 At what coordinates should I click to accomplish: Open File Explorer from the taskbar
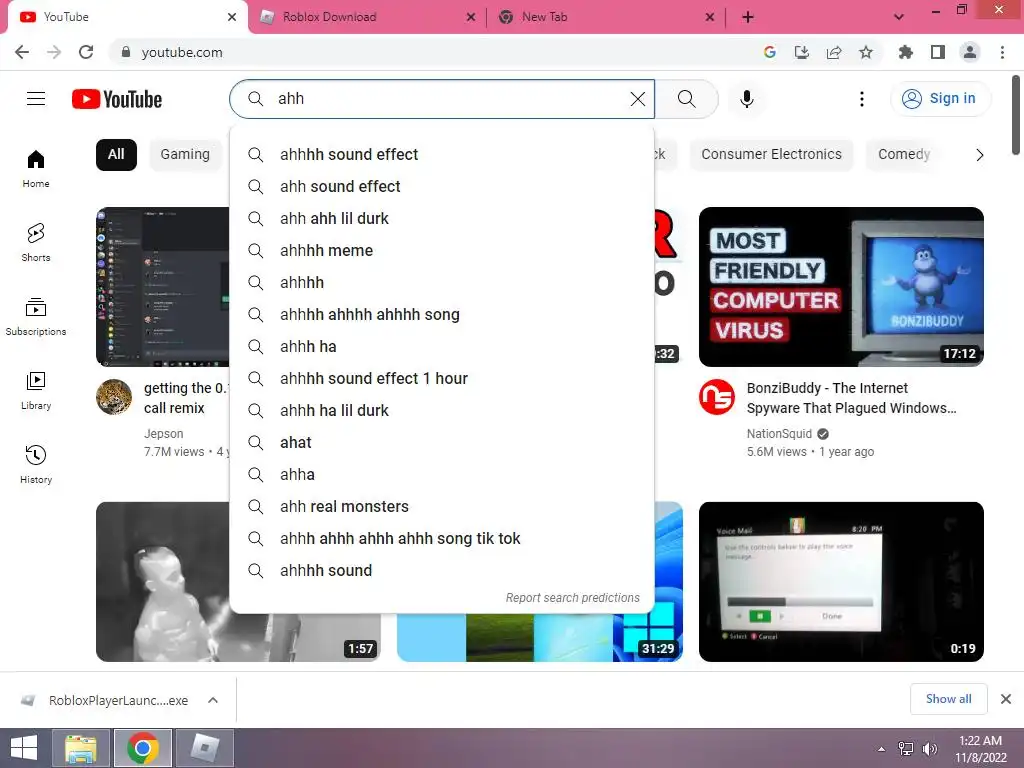coord(80,748)
